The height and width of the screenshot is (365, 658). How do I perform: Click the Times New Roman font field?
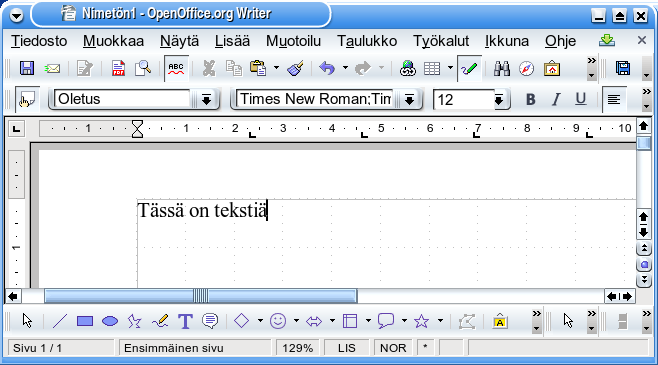[315, 99]
